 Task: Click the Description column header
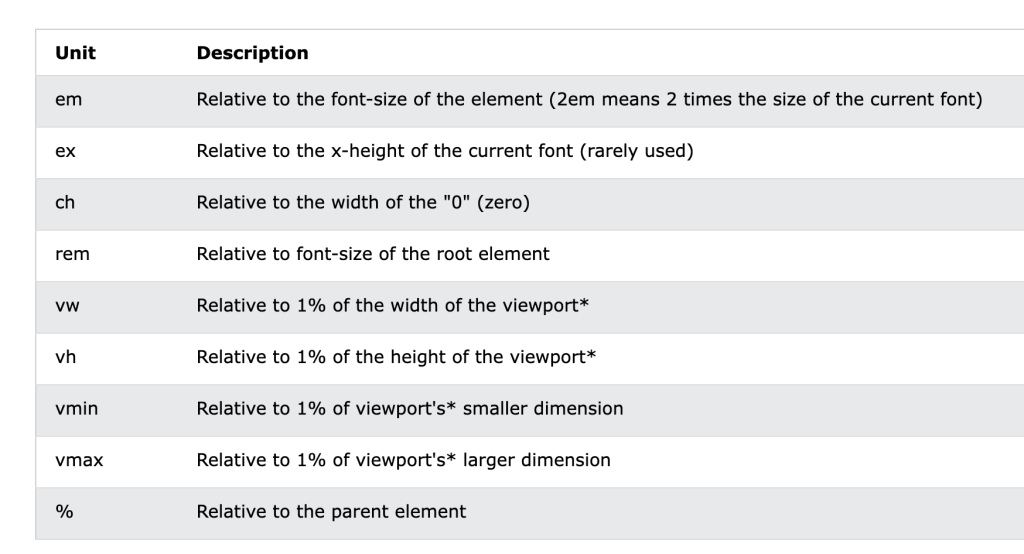tap(252, 53)
